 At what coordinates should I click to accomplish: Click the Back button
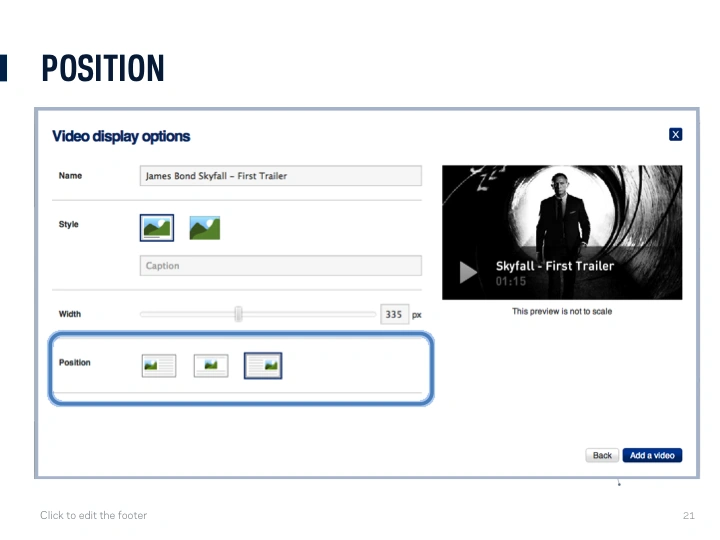pyautogui.click(x=602, y=455)
